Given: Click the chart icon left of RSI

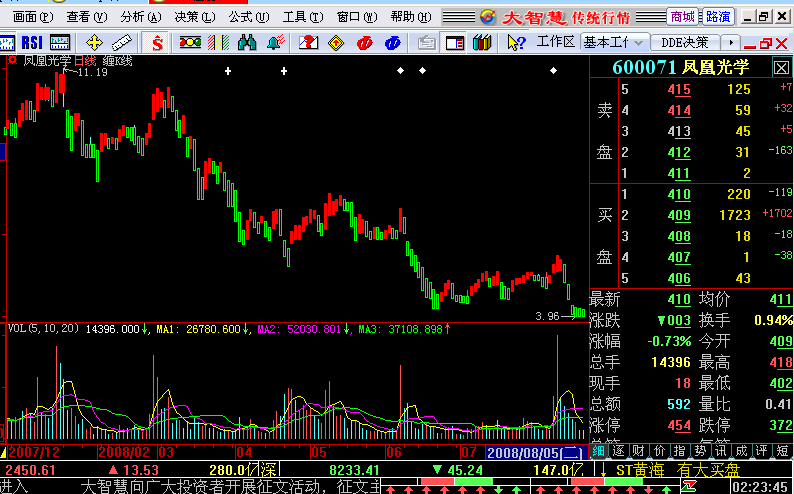Looking at the screenshot, I should tap(7, 43).
